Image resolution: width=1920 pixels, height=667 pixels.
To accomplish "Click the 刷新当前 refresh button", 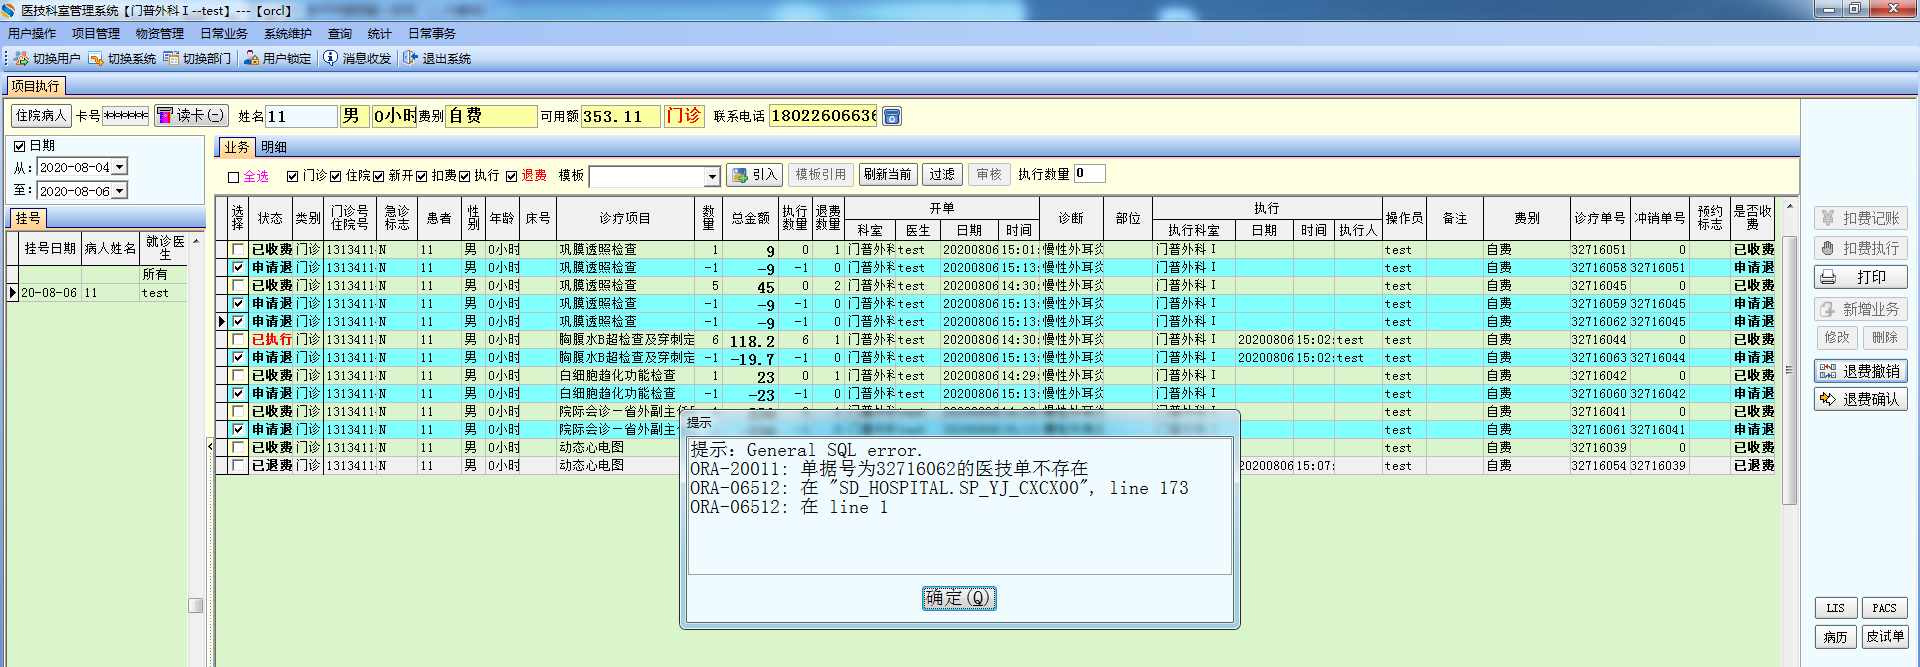I will click(888, 175).
